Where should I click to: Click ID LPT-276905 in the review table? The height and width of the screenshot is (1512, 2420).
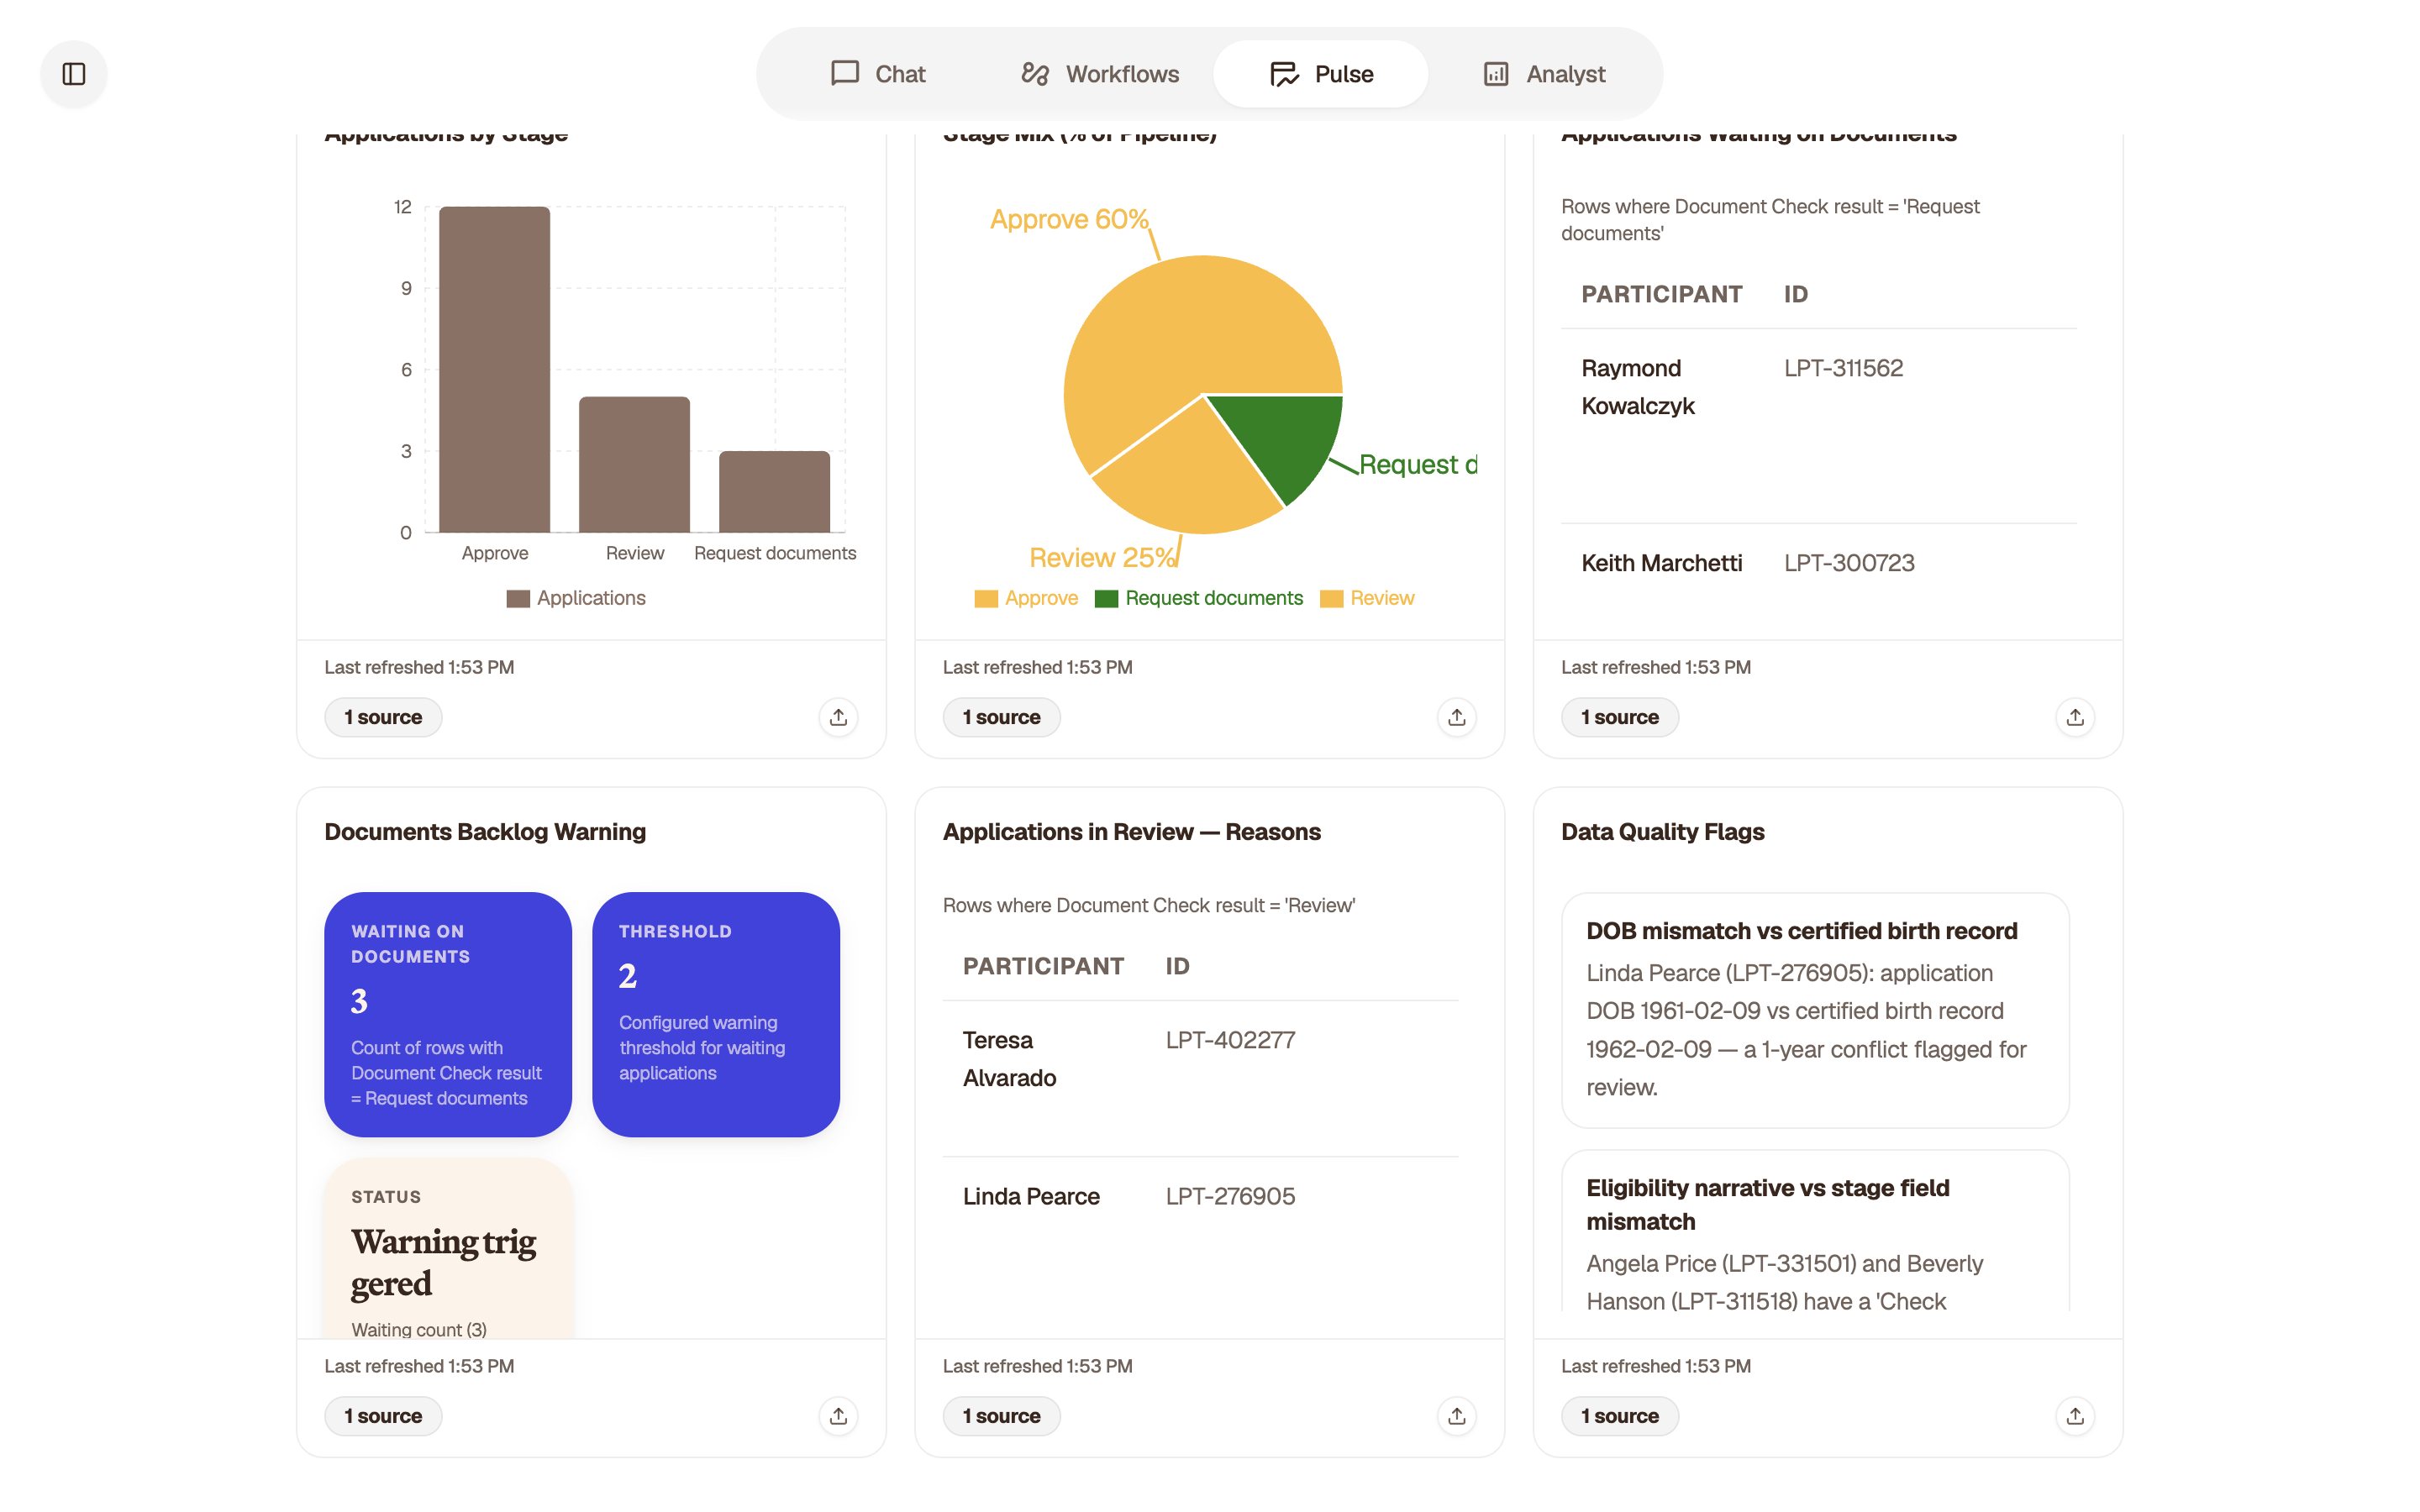point(1230,1196)
